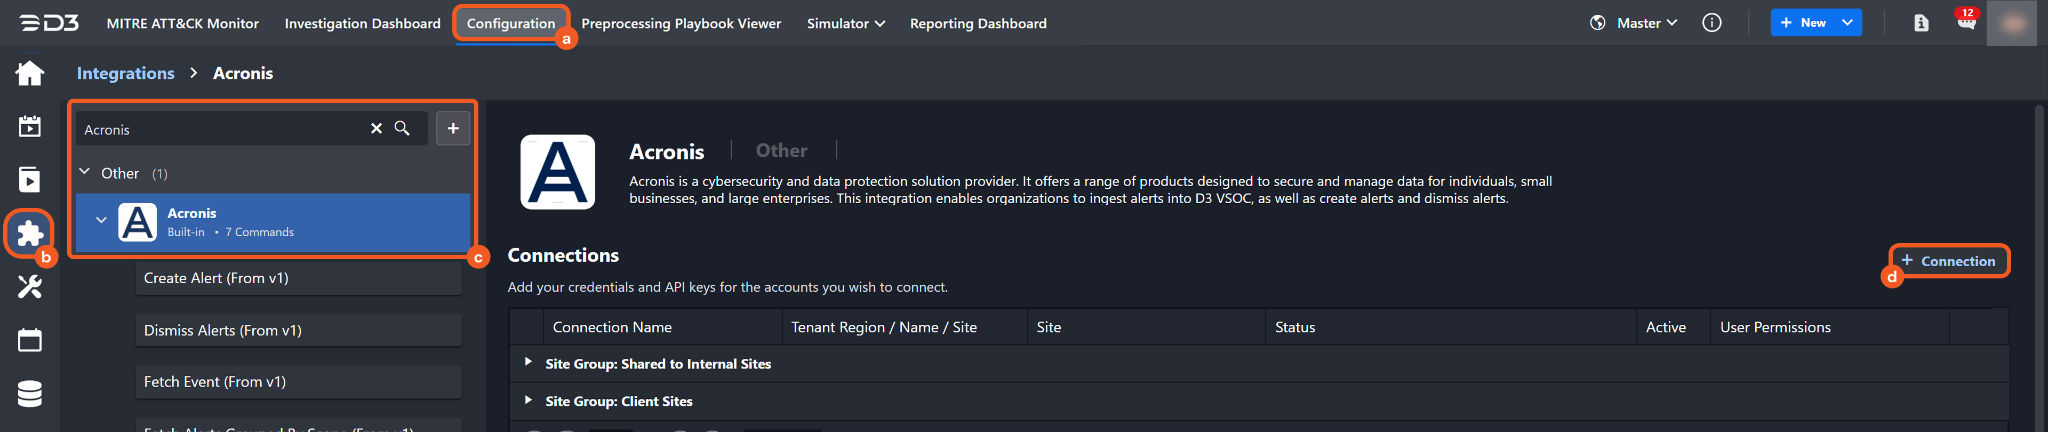This screenshot has width=2048, height=432.
Task: Expand Site Group: Shared to Internal Sites
Action: 528,363
